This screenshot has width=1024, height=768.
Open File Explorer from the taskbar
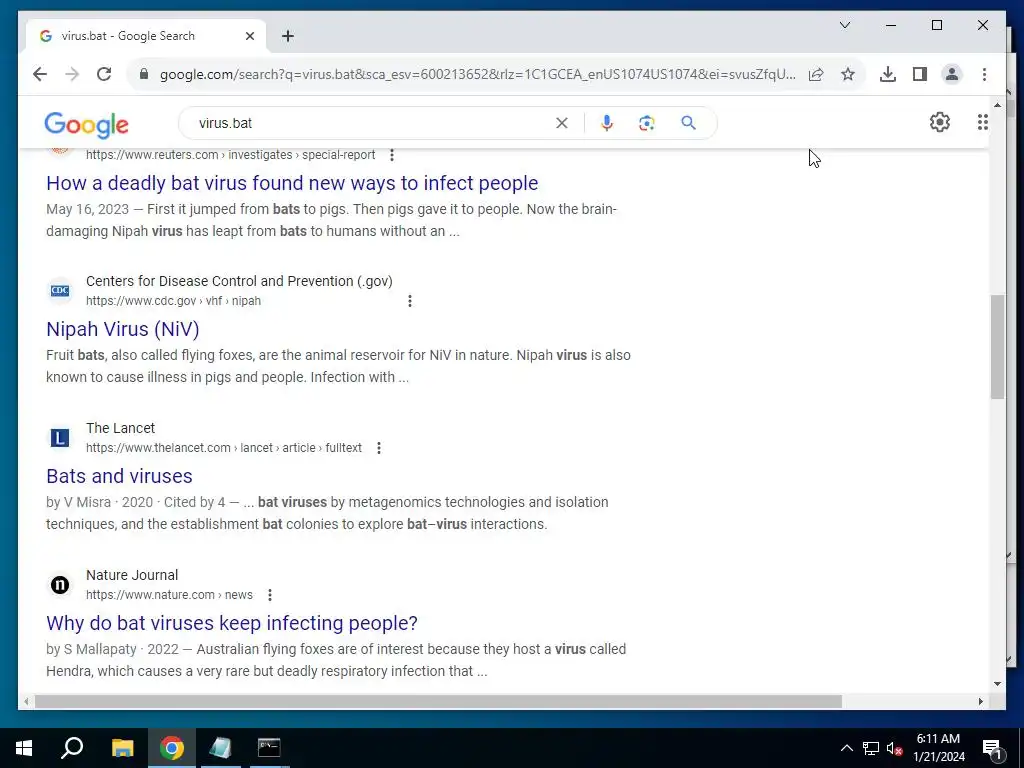(x=122, y=748)
